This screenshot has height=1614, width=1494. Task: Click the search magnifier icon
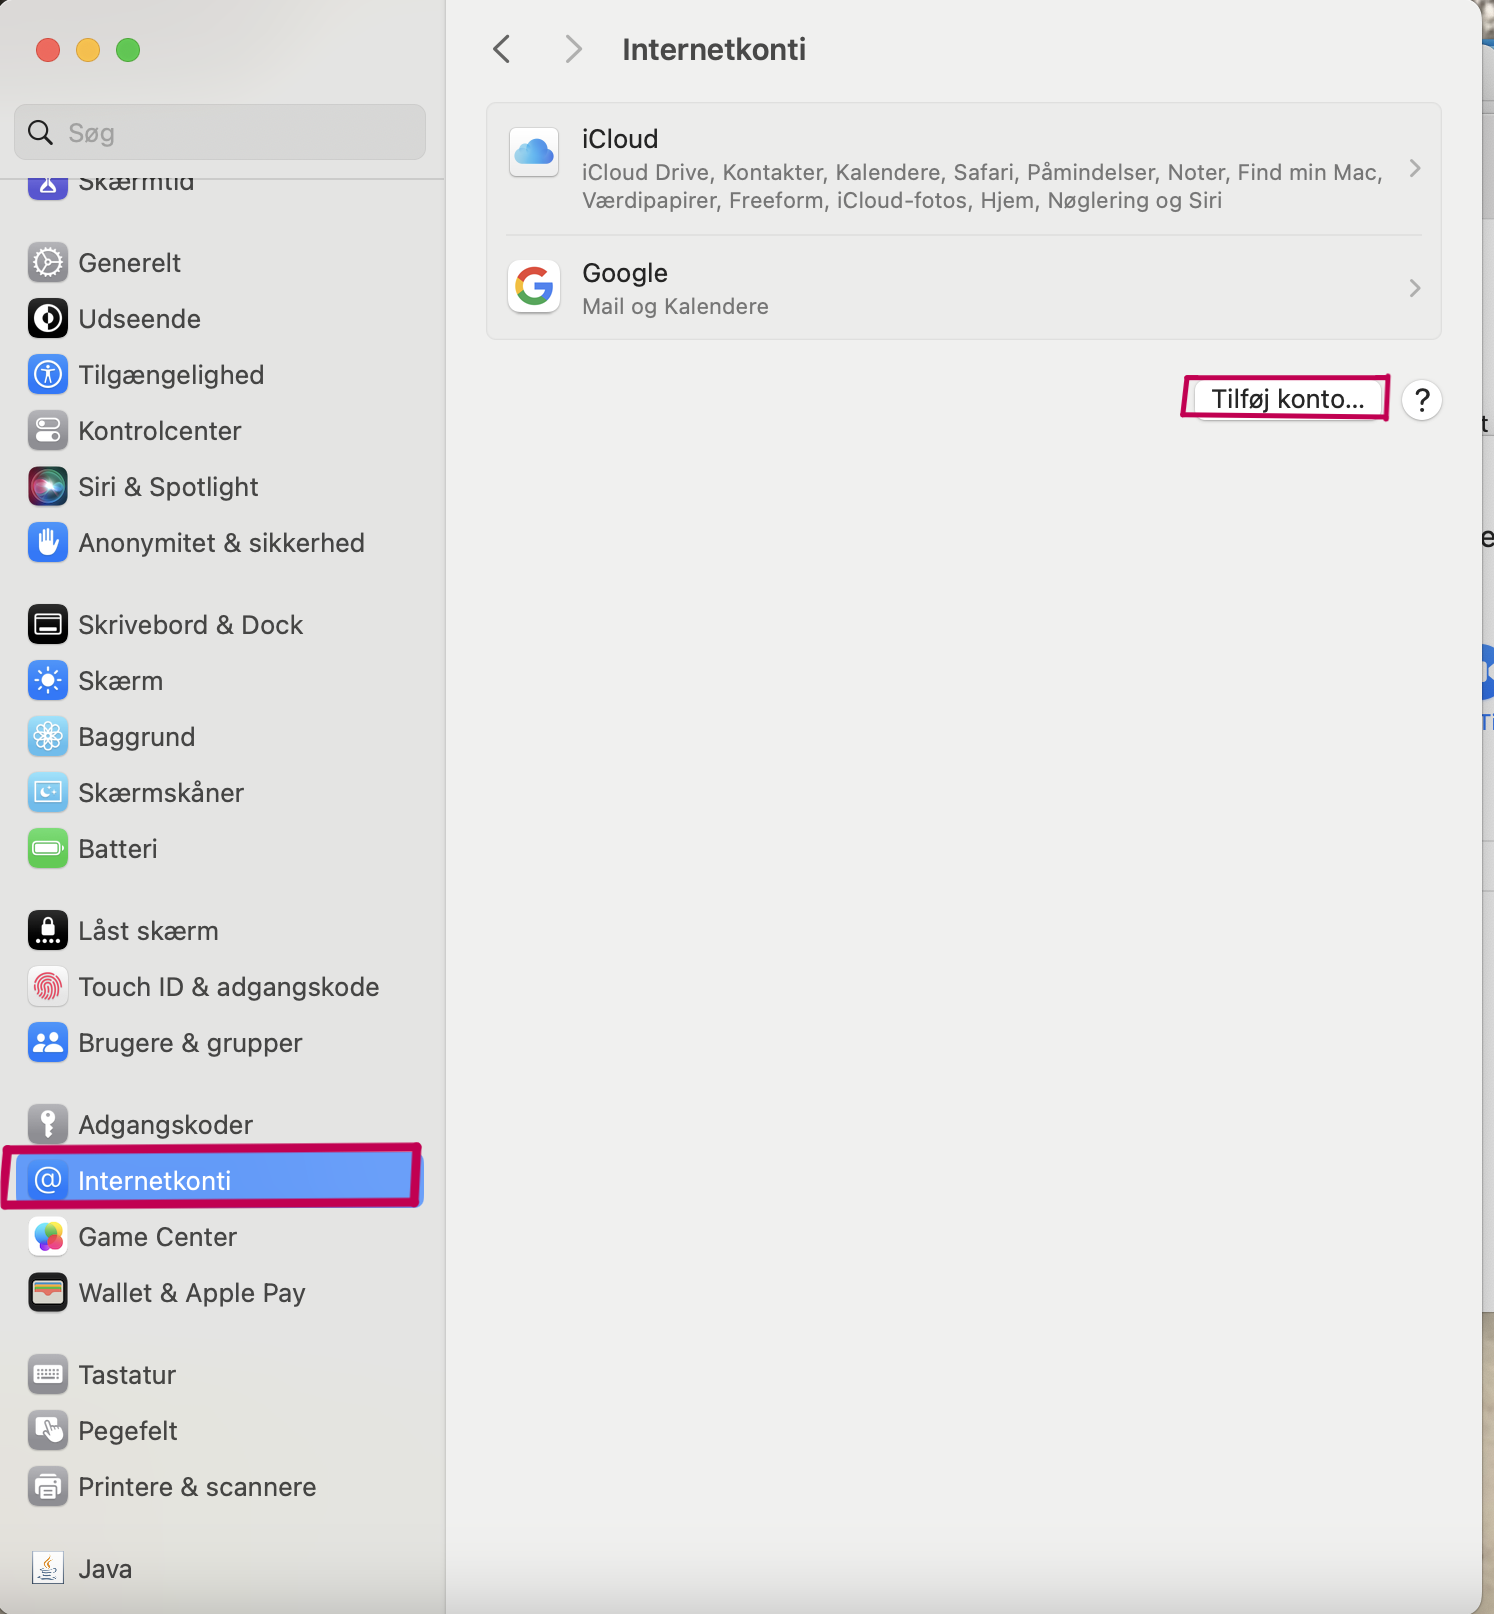click(x=40, y=132)
